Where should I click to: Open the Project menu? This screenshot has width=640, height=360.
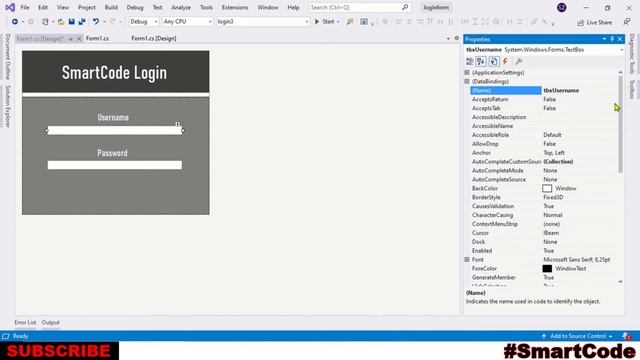[x=87, y=7]
